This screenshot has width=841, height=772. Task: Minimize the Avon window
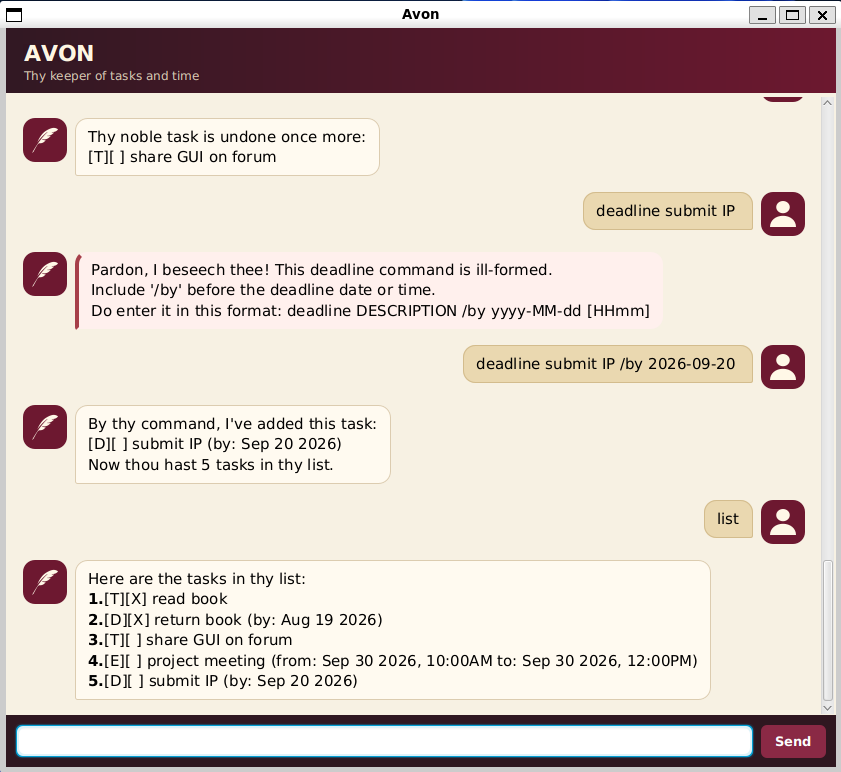[x=762, y=14]
